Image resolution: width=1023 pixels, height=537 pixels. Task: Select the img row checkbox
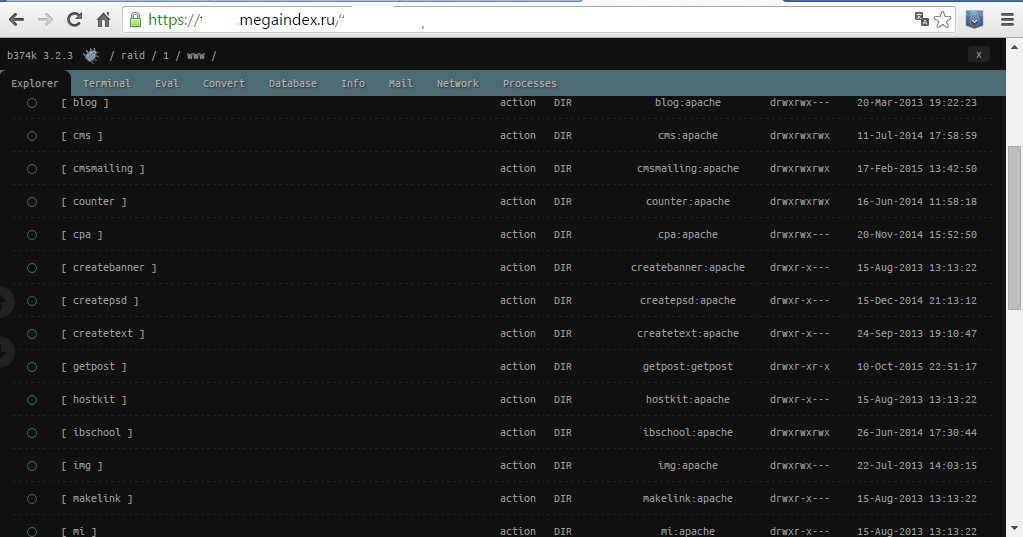tap(32, 466)
